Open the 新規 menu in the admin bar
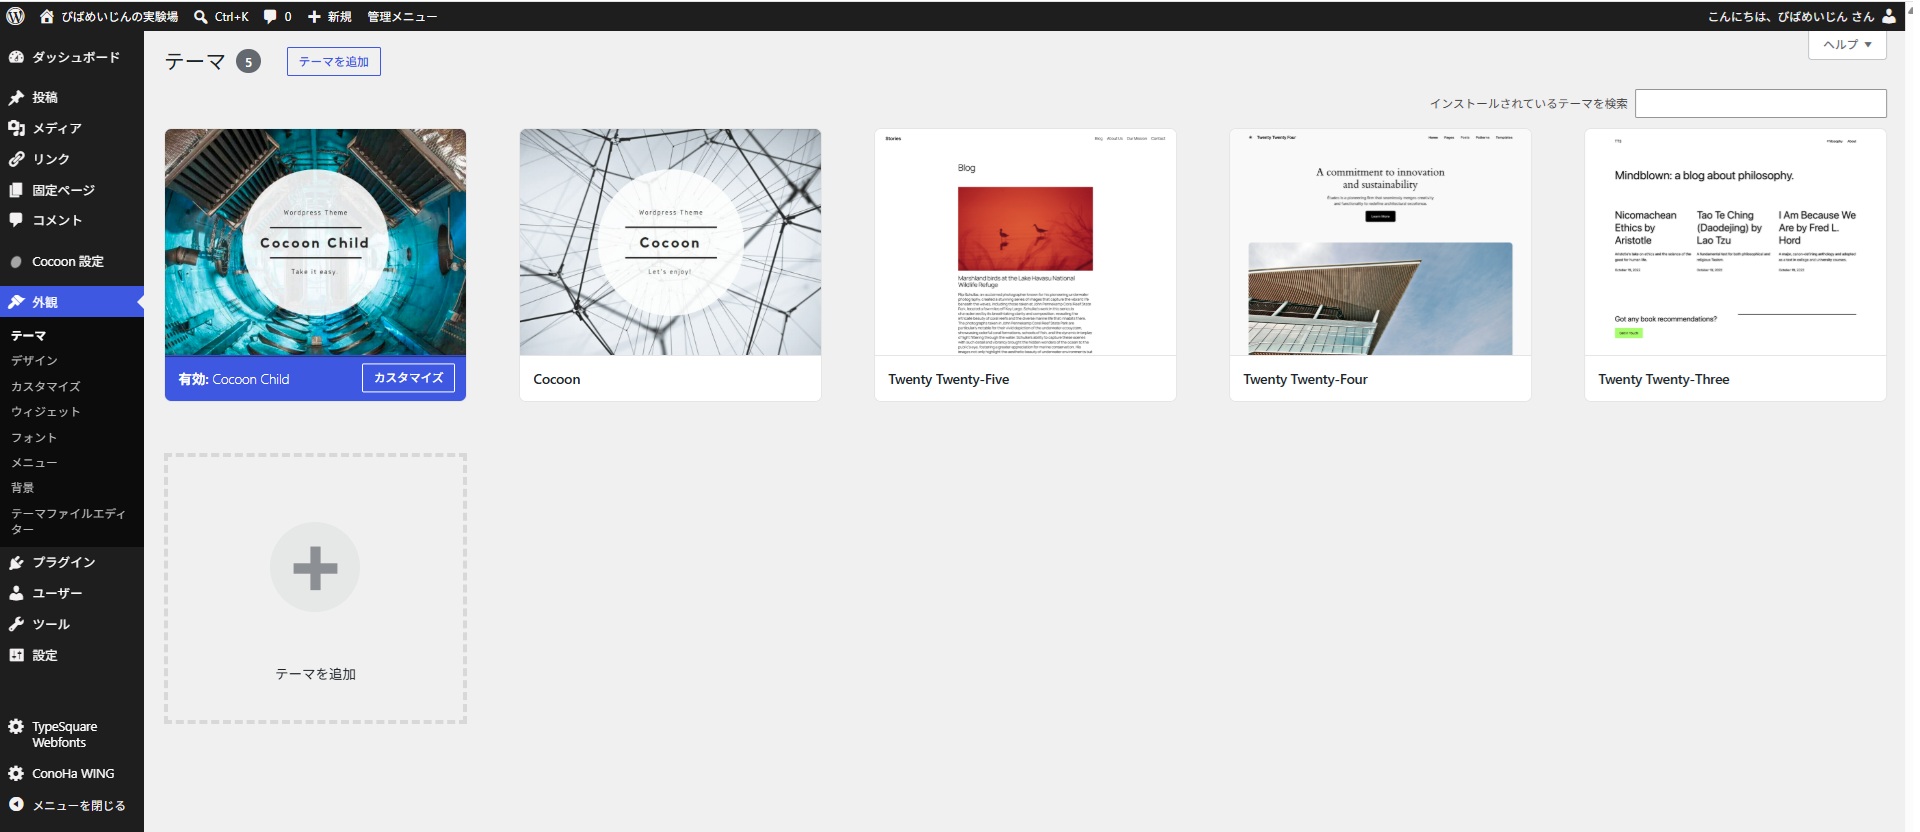Screen dimensions: 1920x832 [x=339, y=17]
